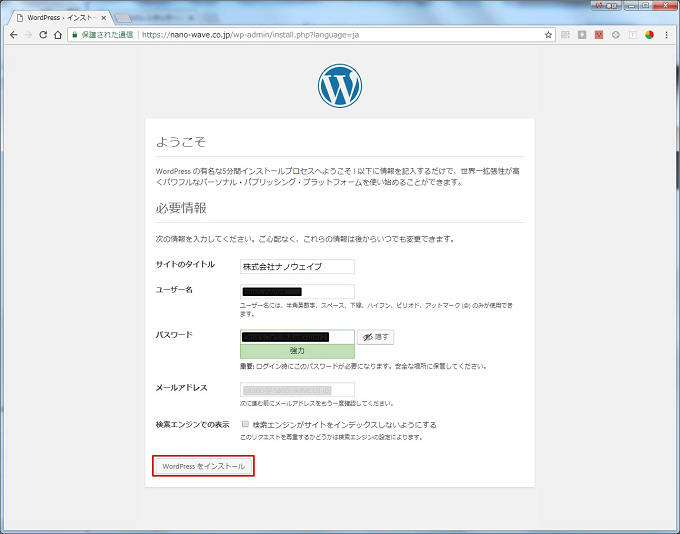Select the WordPress インストール tab
The image size is (680, 534).
tap(61, 18)
